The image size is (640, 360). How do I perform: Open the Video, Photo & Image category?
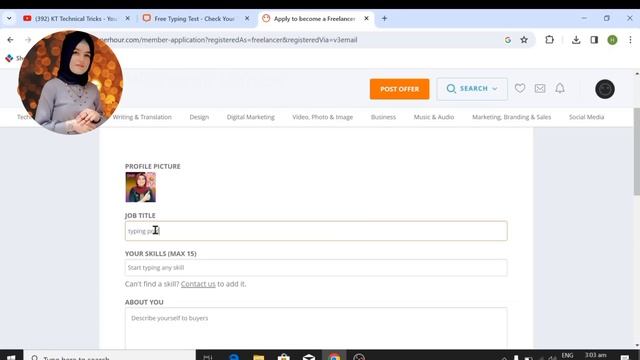[x=322, y=117]
